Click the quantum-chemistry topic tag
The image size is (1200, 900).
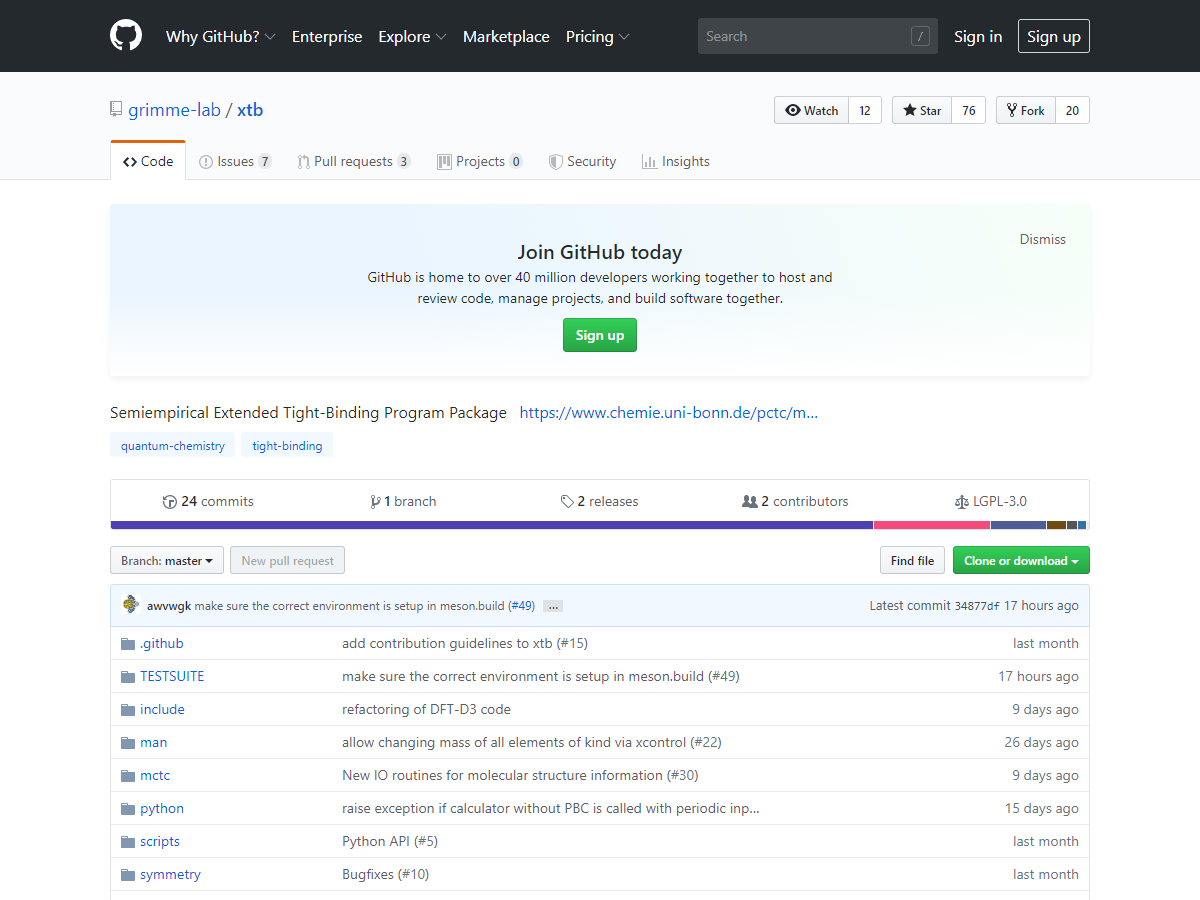pyautogui.click(x=172, y=446)
